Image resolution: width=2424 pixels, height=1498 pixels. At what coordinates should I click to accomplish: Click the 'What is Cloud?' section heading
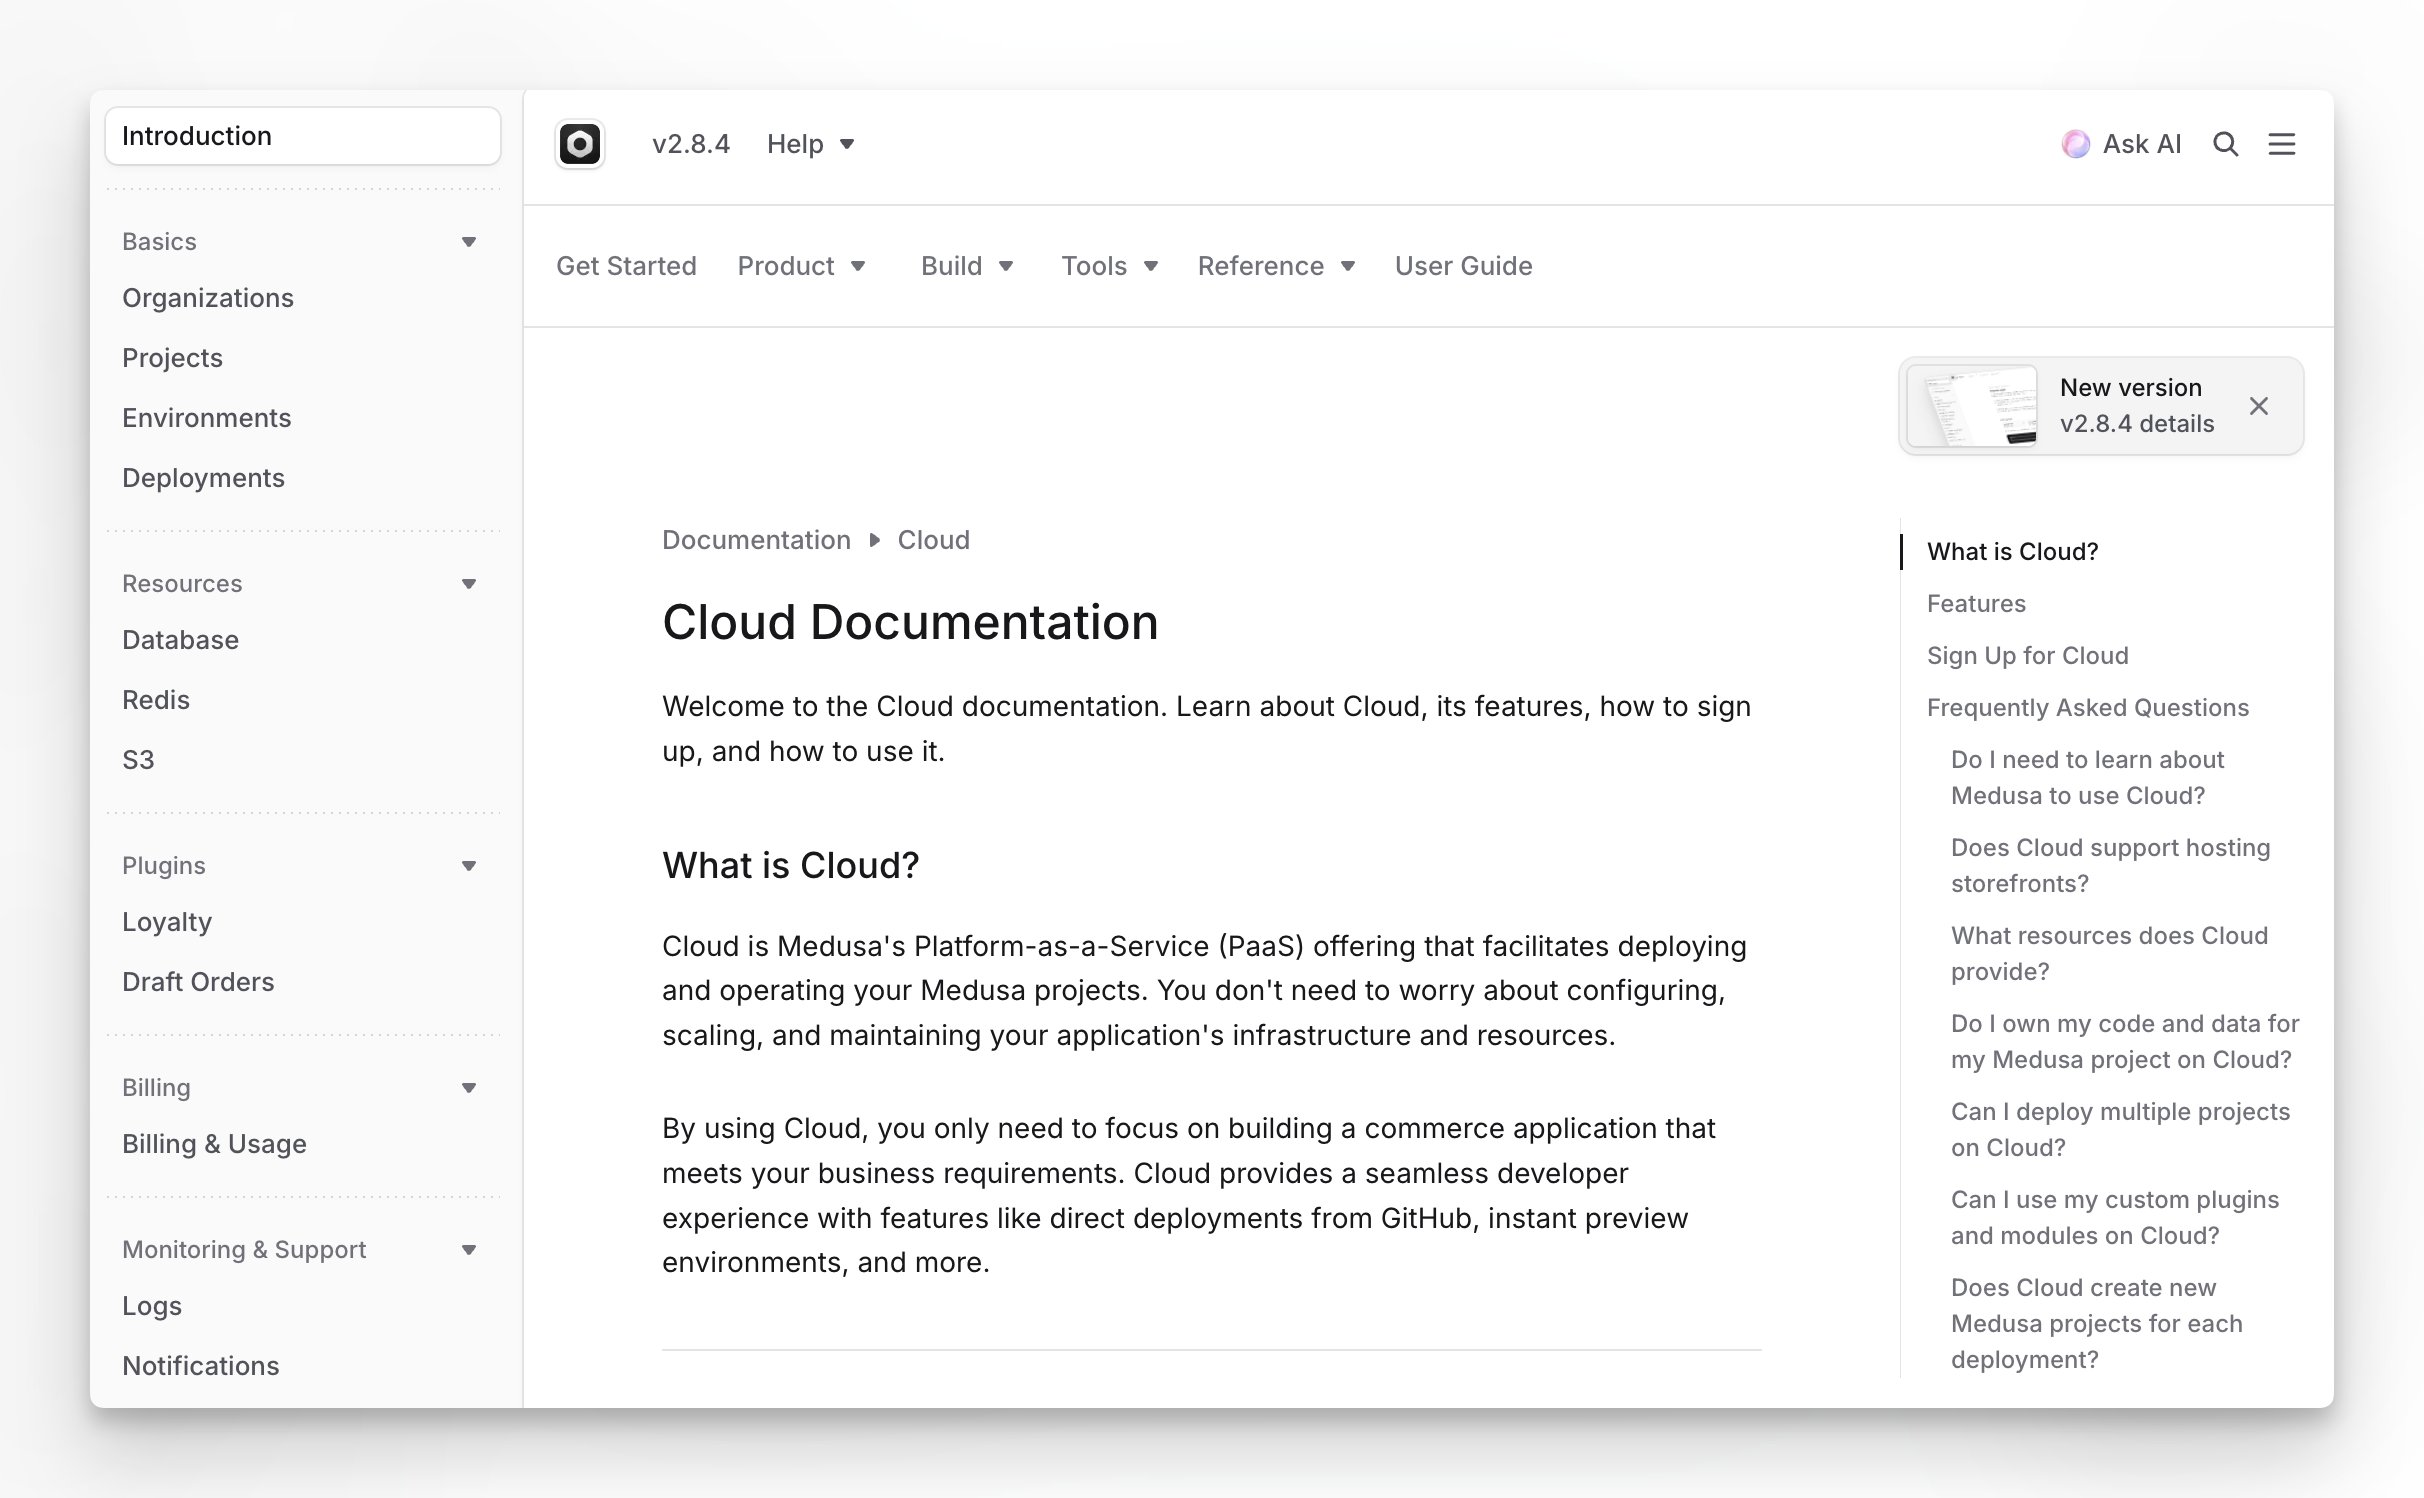(790, 866)
